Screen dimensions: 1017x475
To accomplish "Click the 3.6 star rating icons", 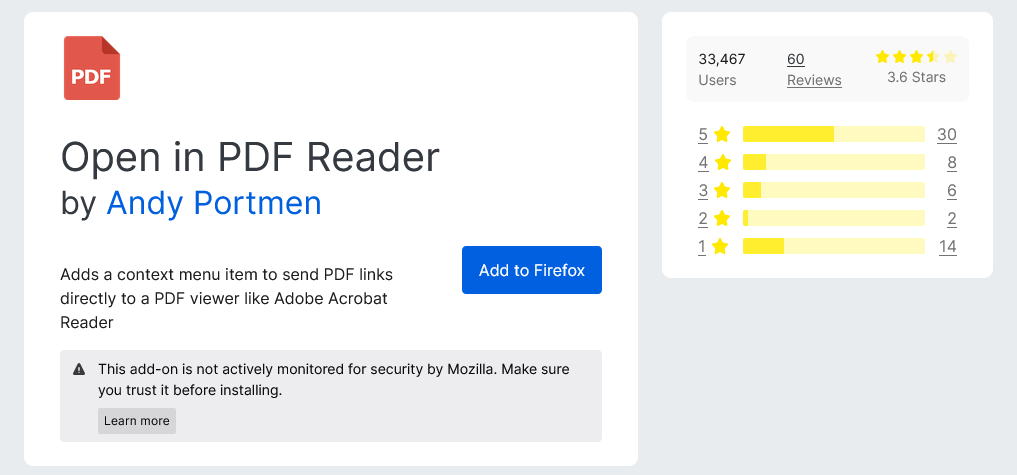I will tap(916, 57).
